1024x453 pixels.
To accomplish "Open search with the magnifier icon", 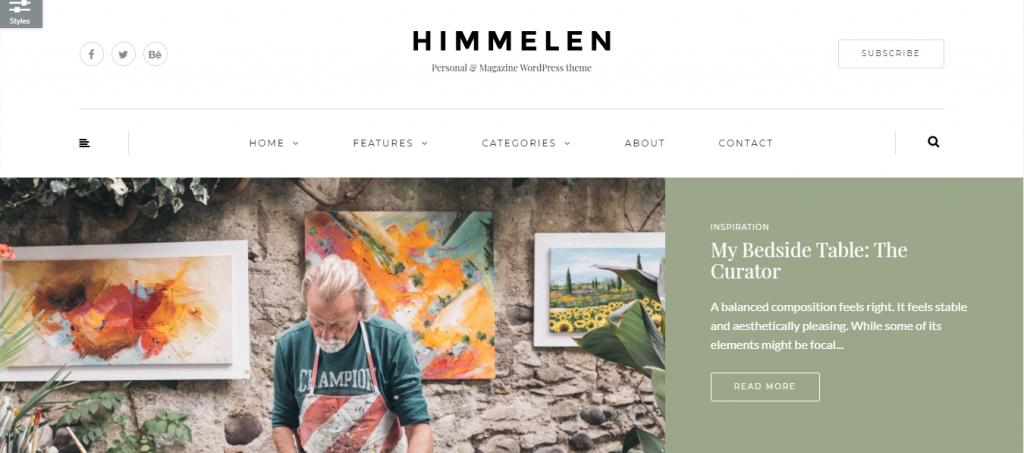I will coord(933,142).
